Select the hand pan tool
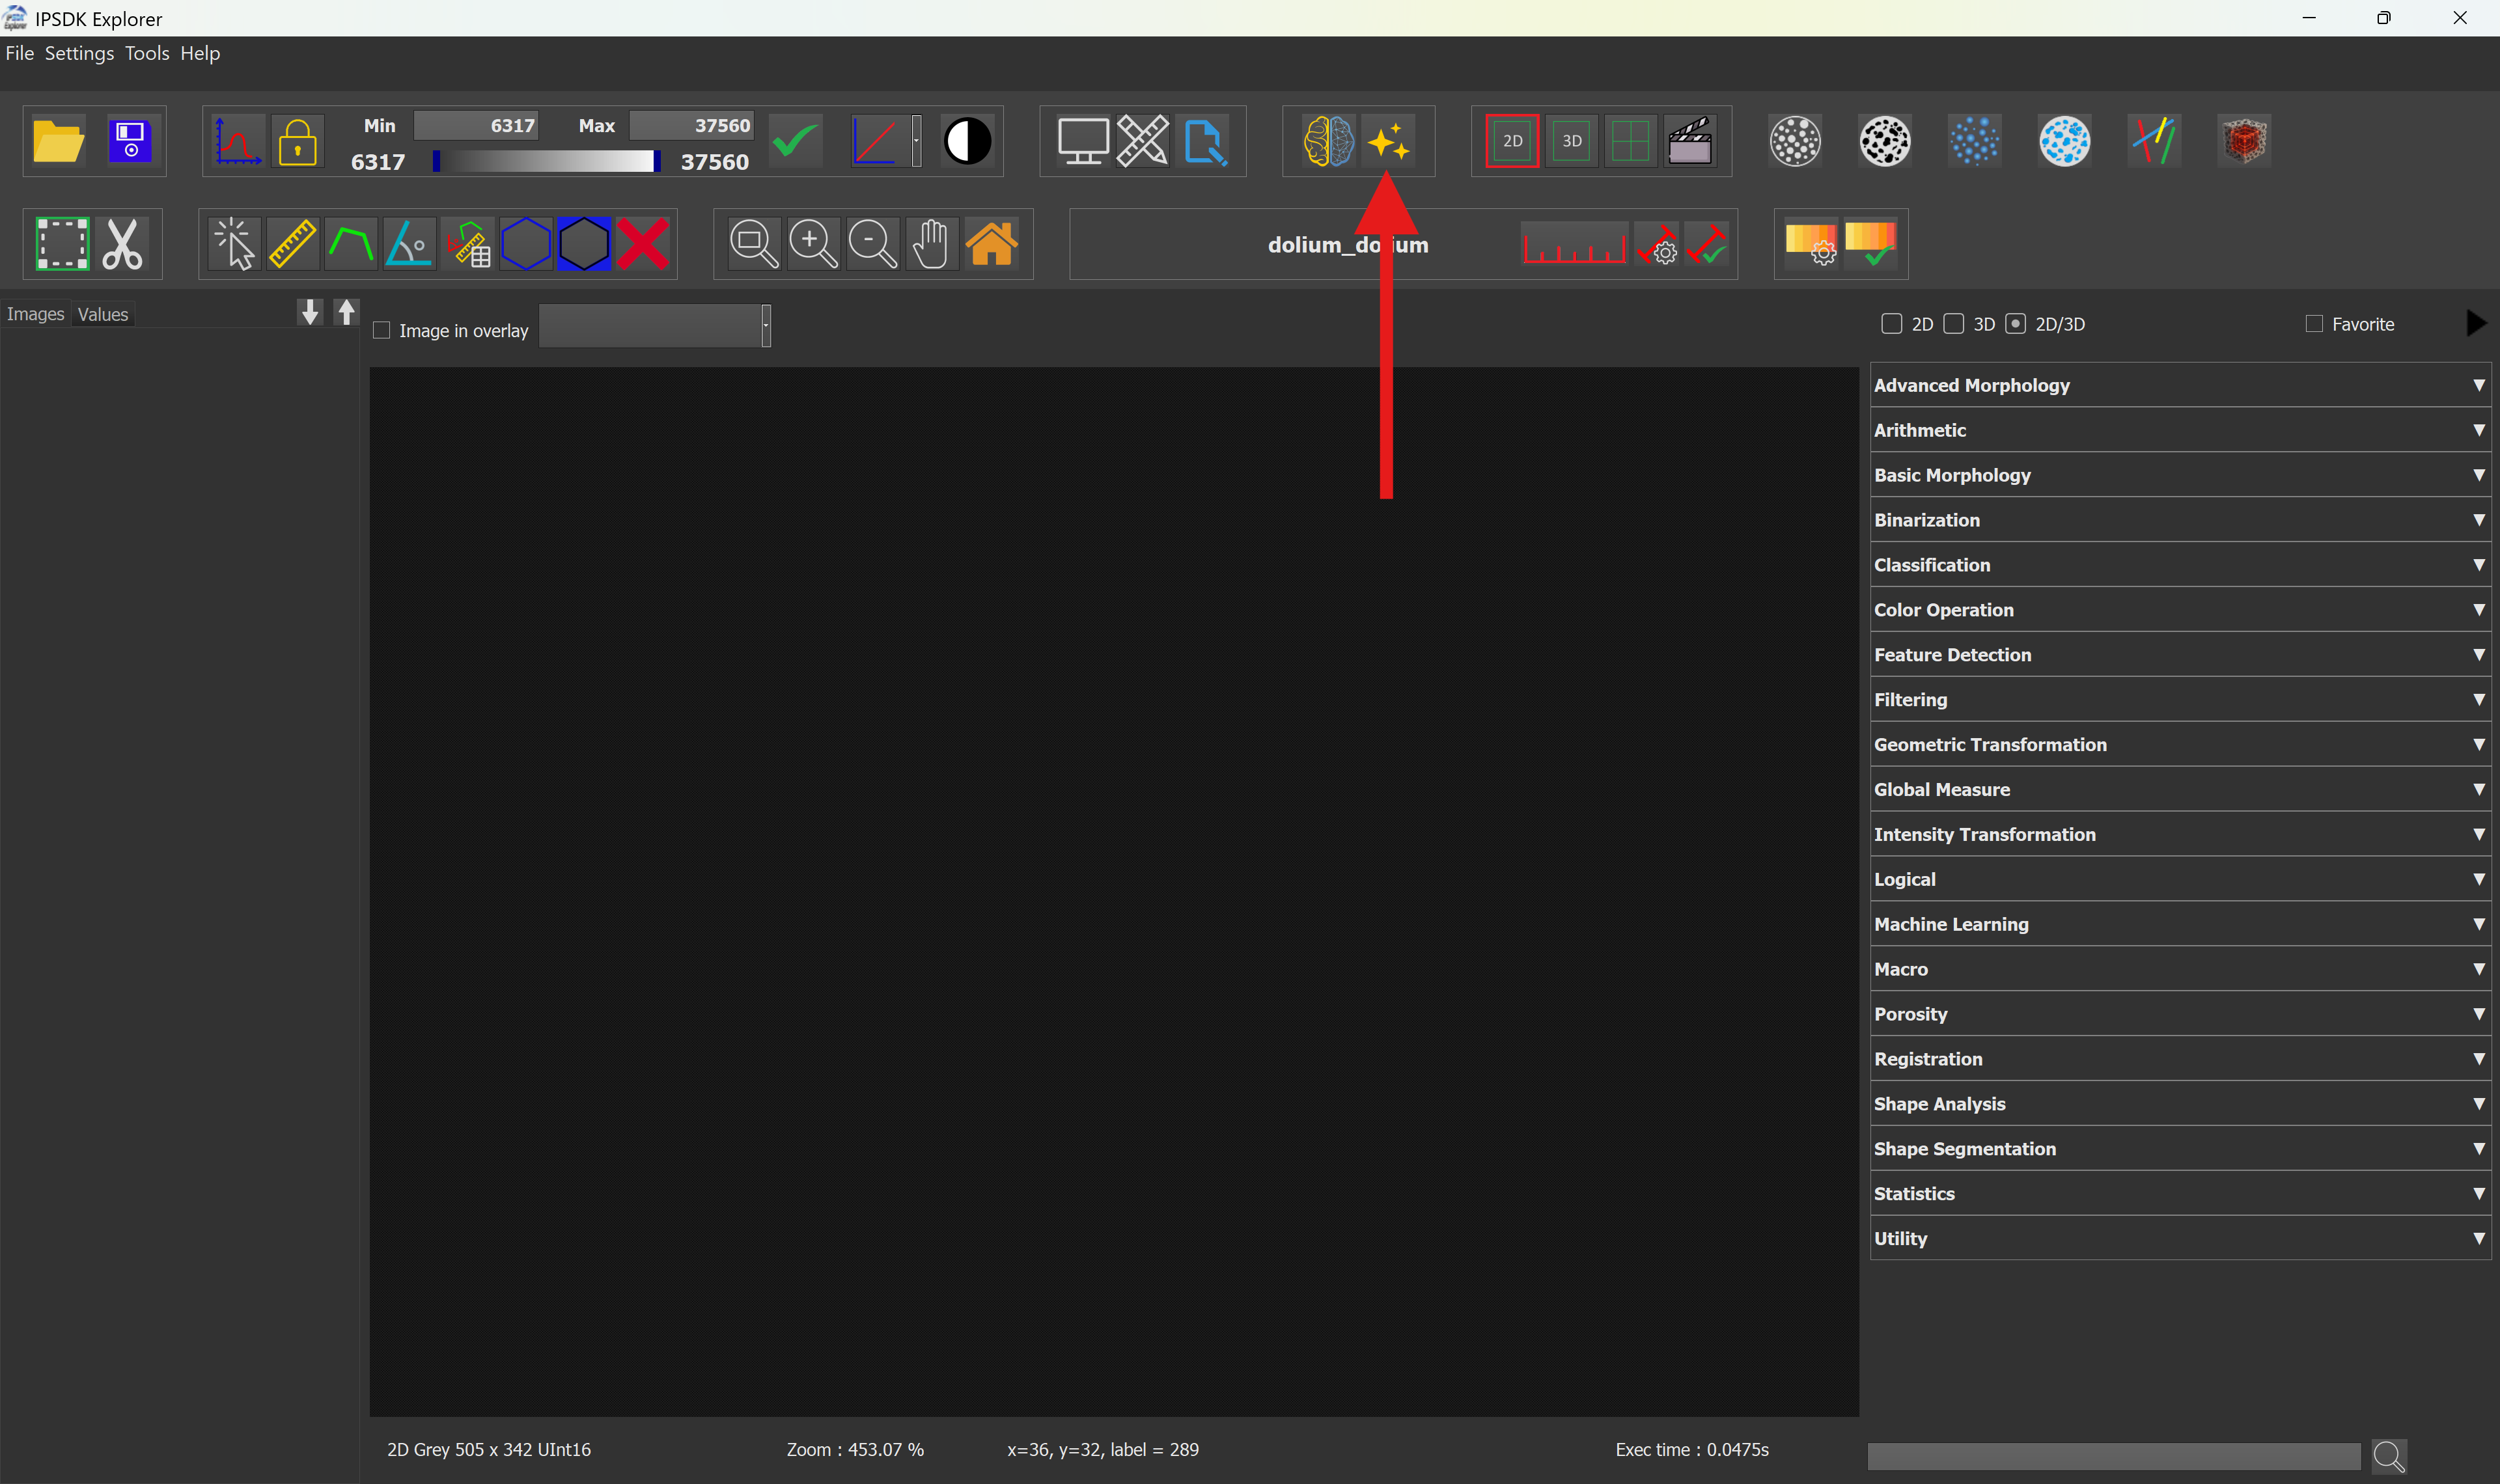 pos(931,244)
